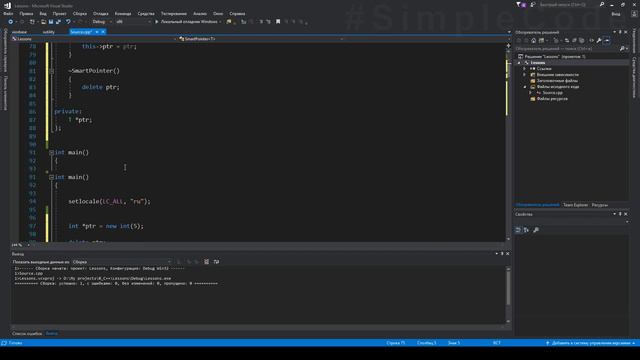
Task: Click the Undo toolbar icon
Action: point(68,22)
